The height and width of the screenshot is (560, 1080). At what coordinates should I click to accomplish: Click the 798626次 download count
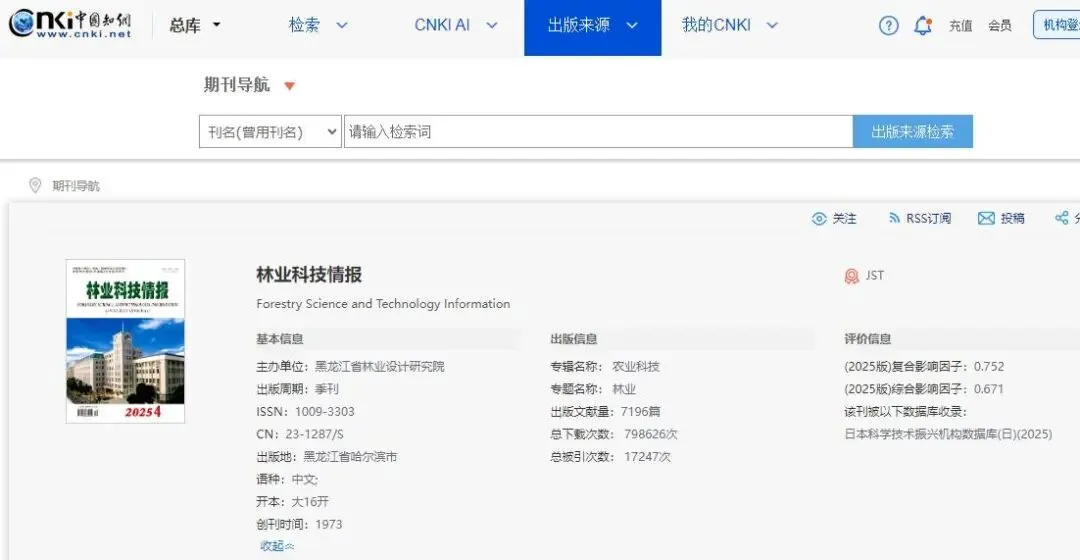(x=651, y=434)
